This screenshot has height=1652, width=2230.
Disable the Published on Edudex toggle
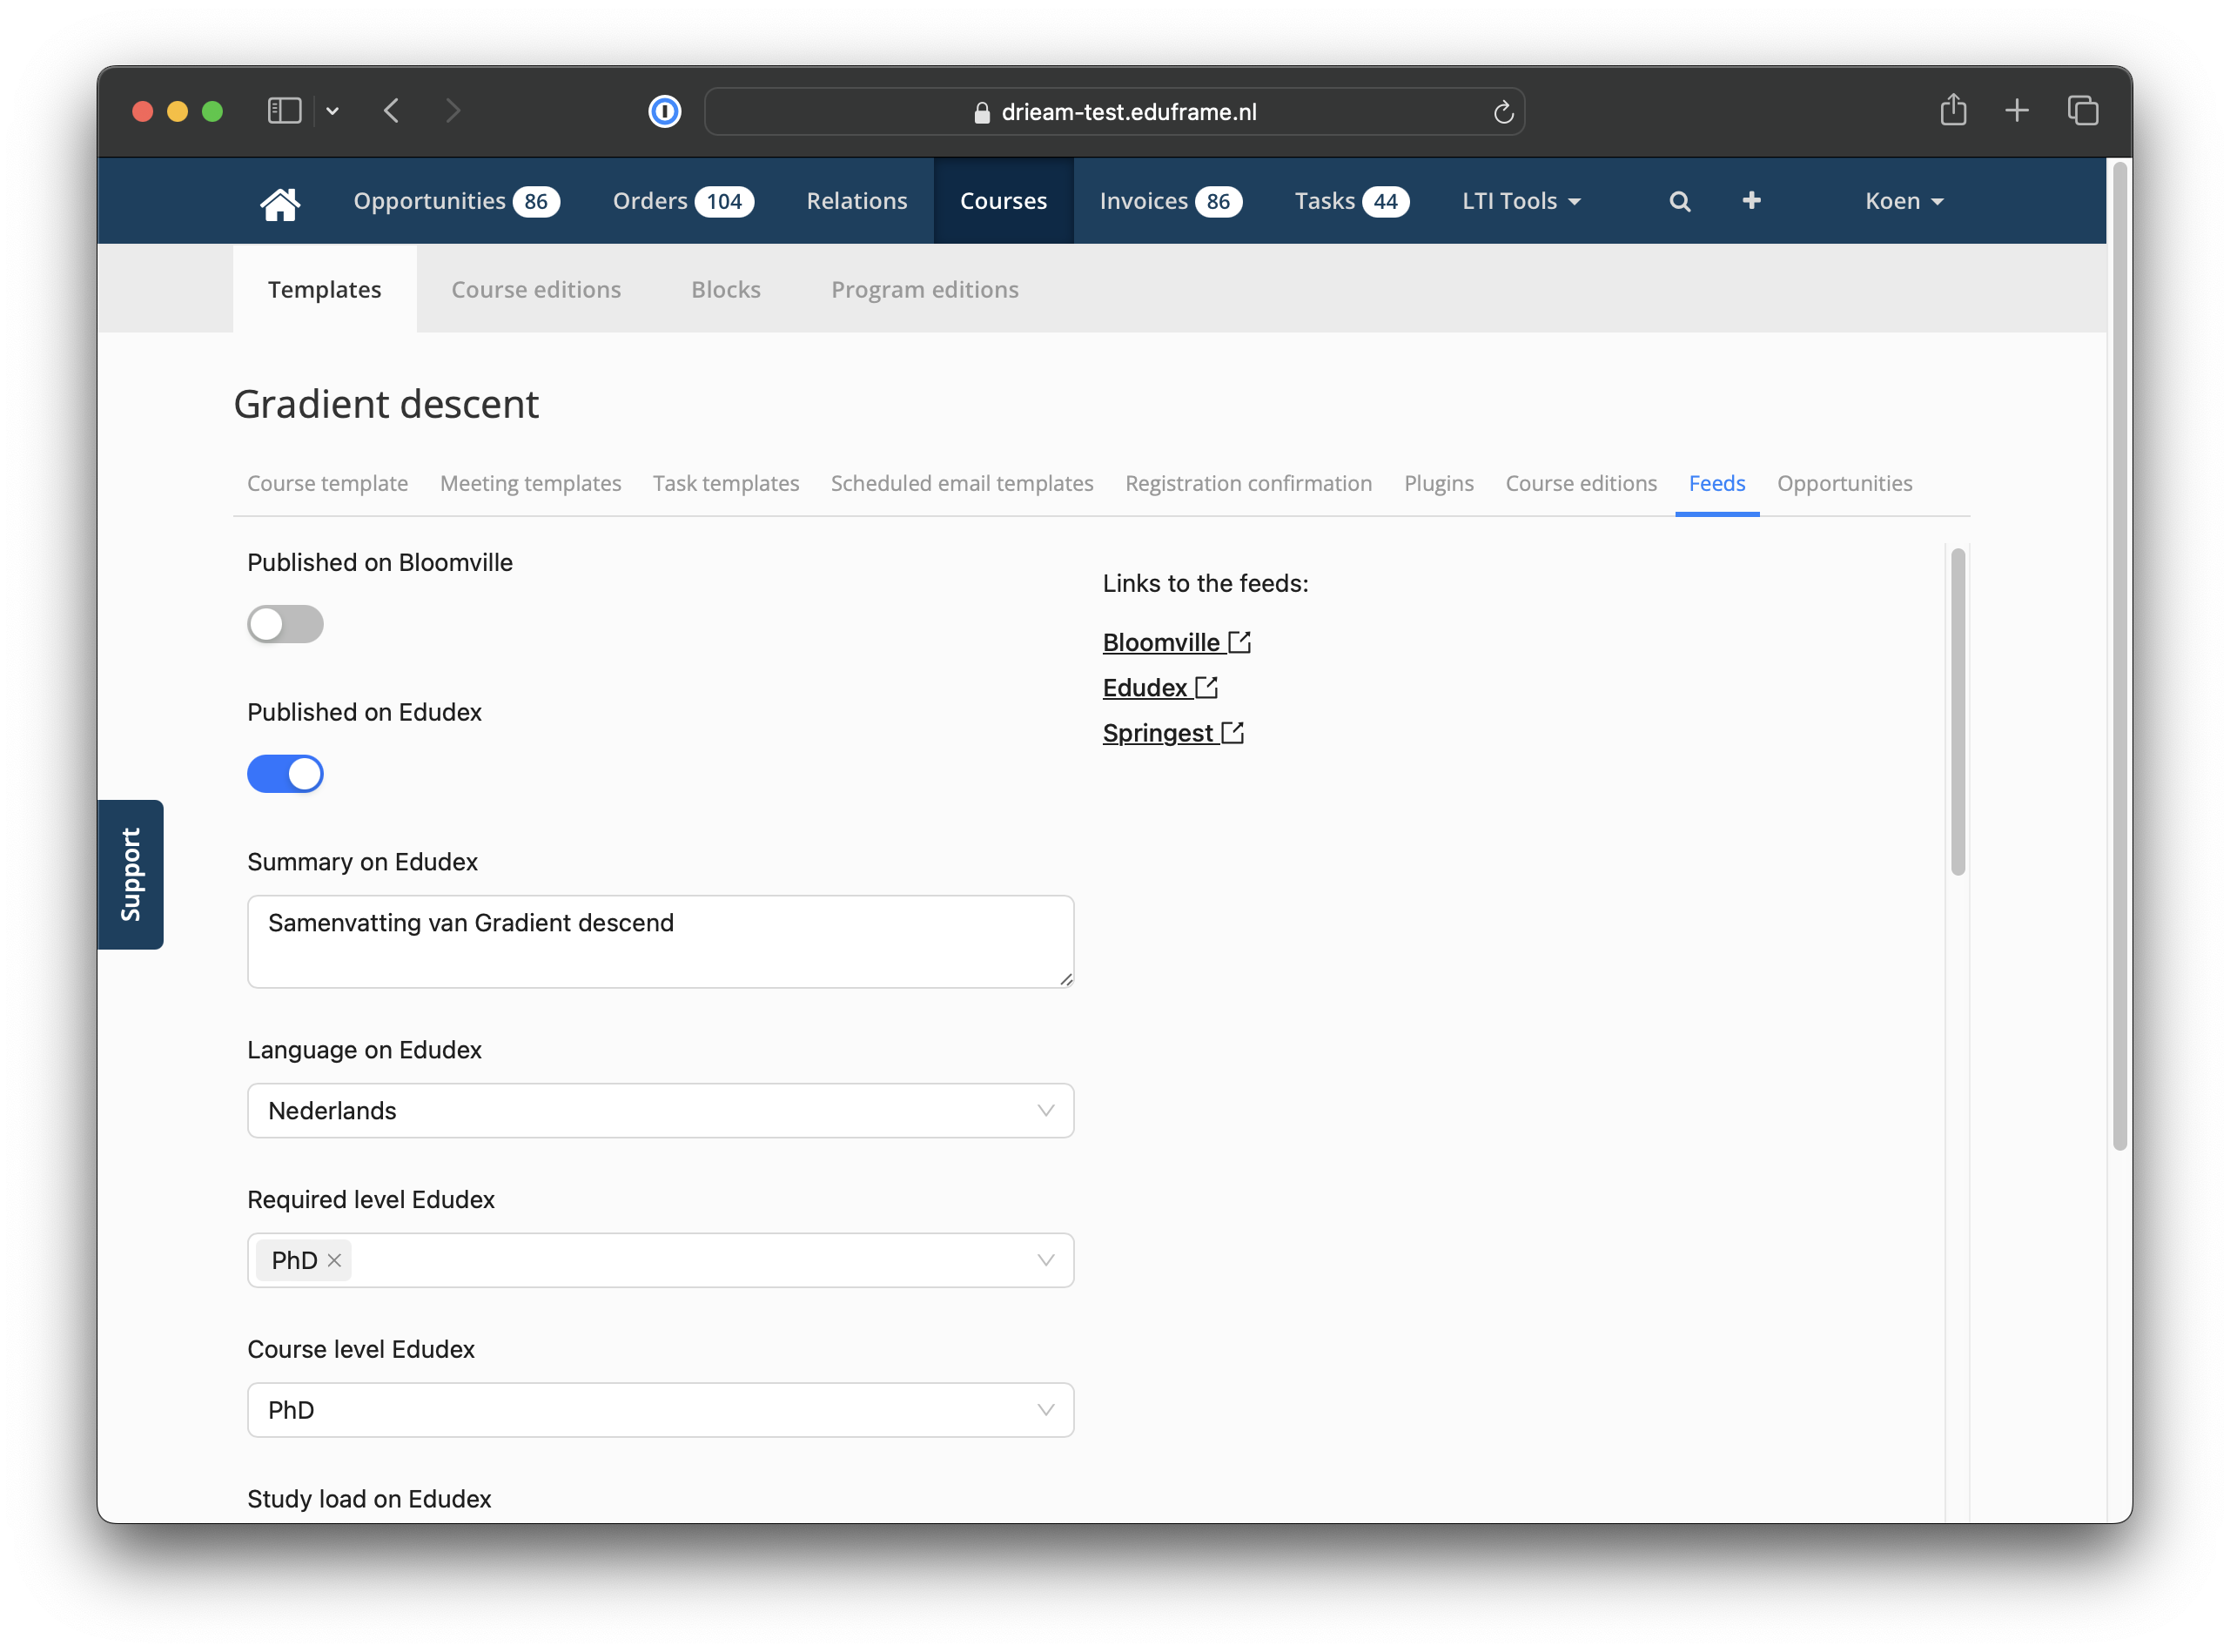pyautogui.click(x=285, y=774)
